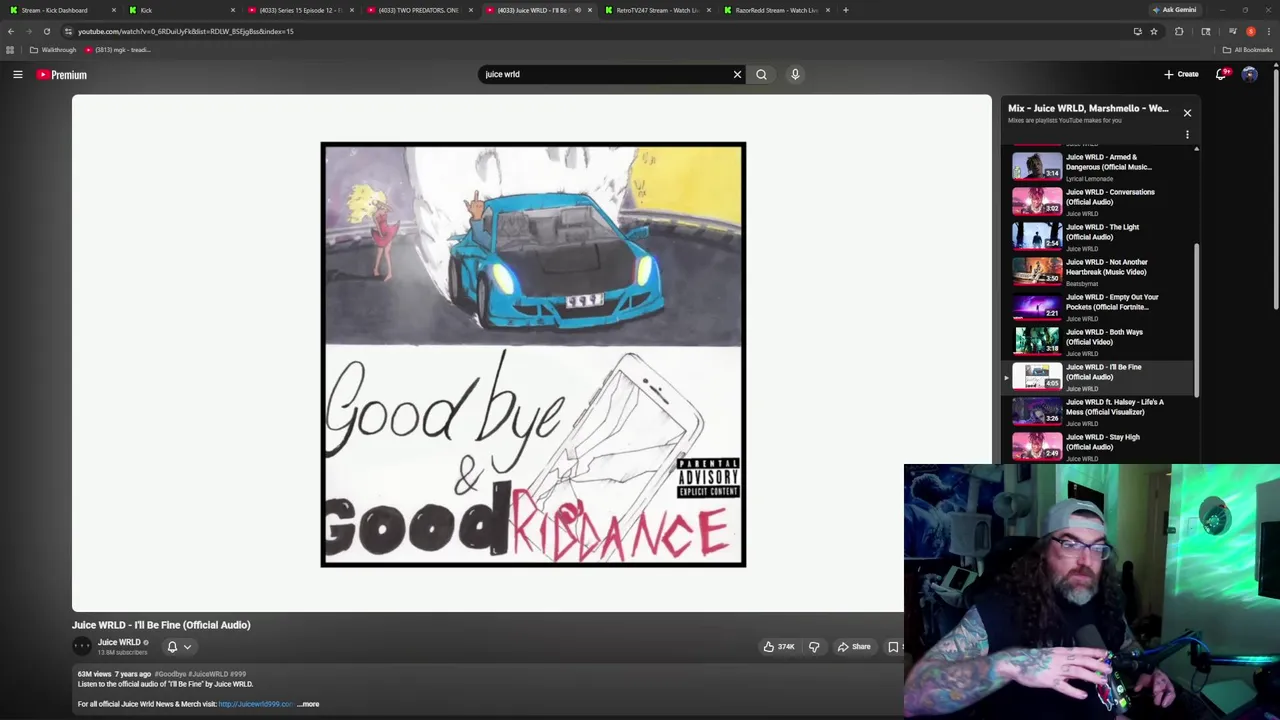Screen dimensions: 1280x720
Task: Expand the description with ...more
Action: coord(308,704)
